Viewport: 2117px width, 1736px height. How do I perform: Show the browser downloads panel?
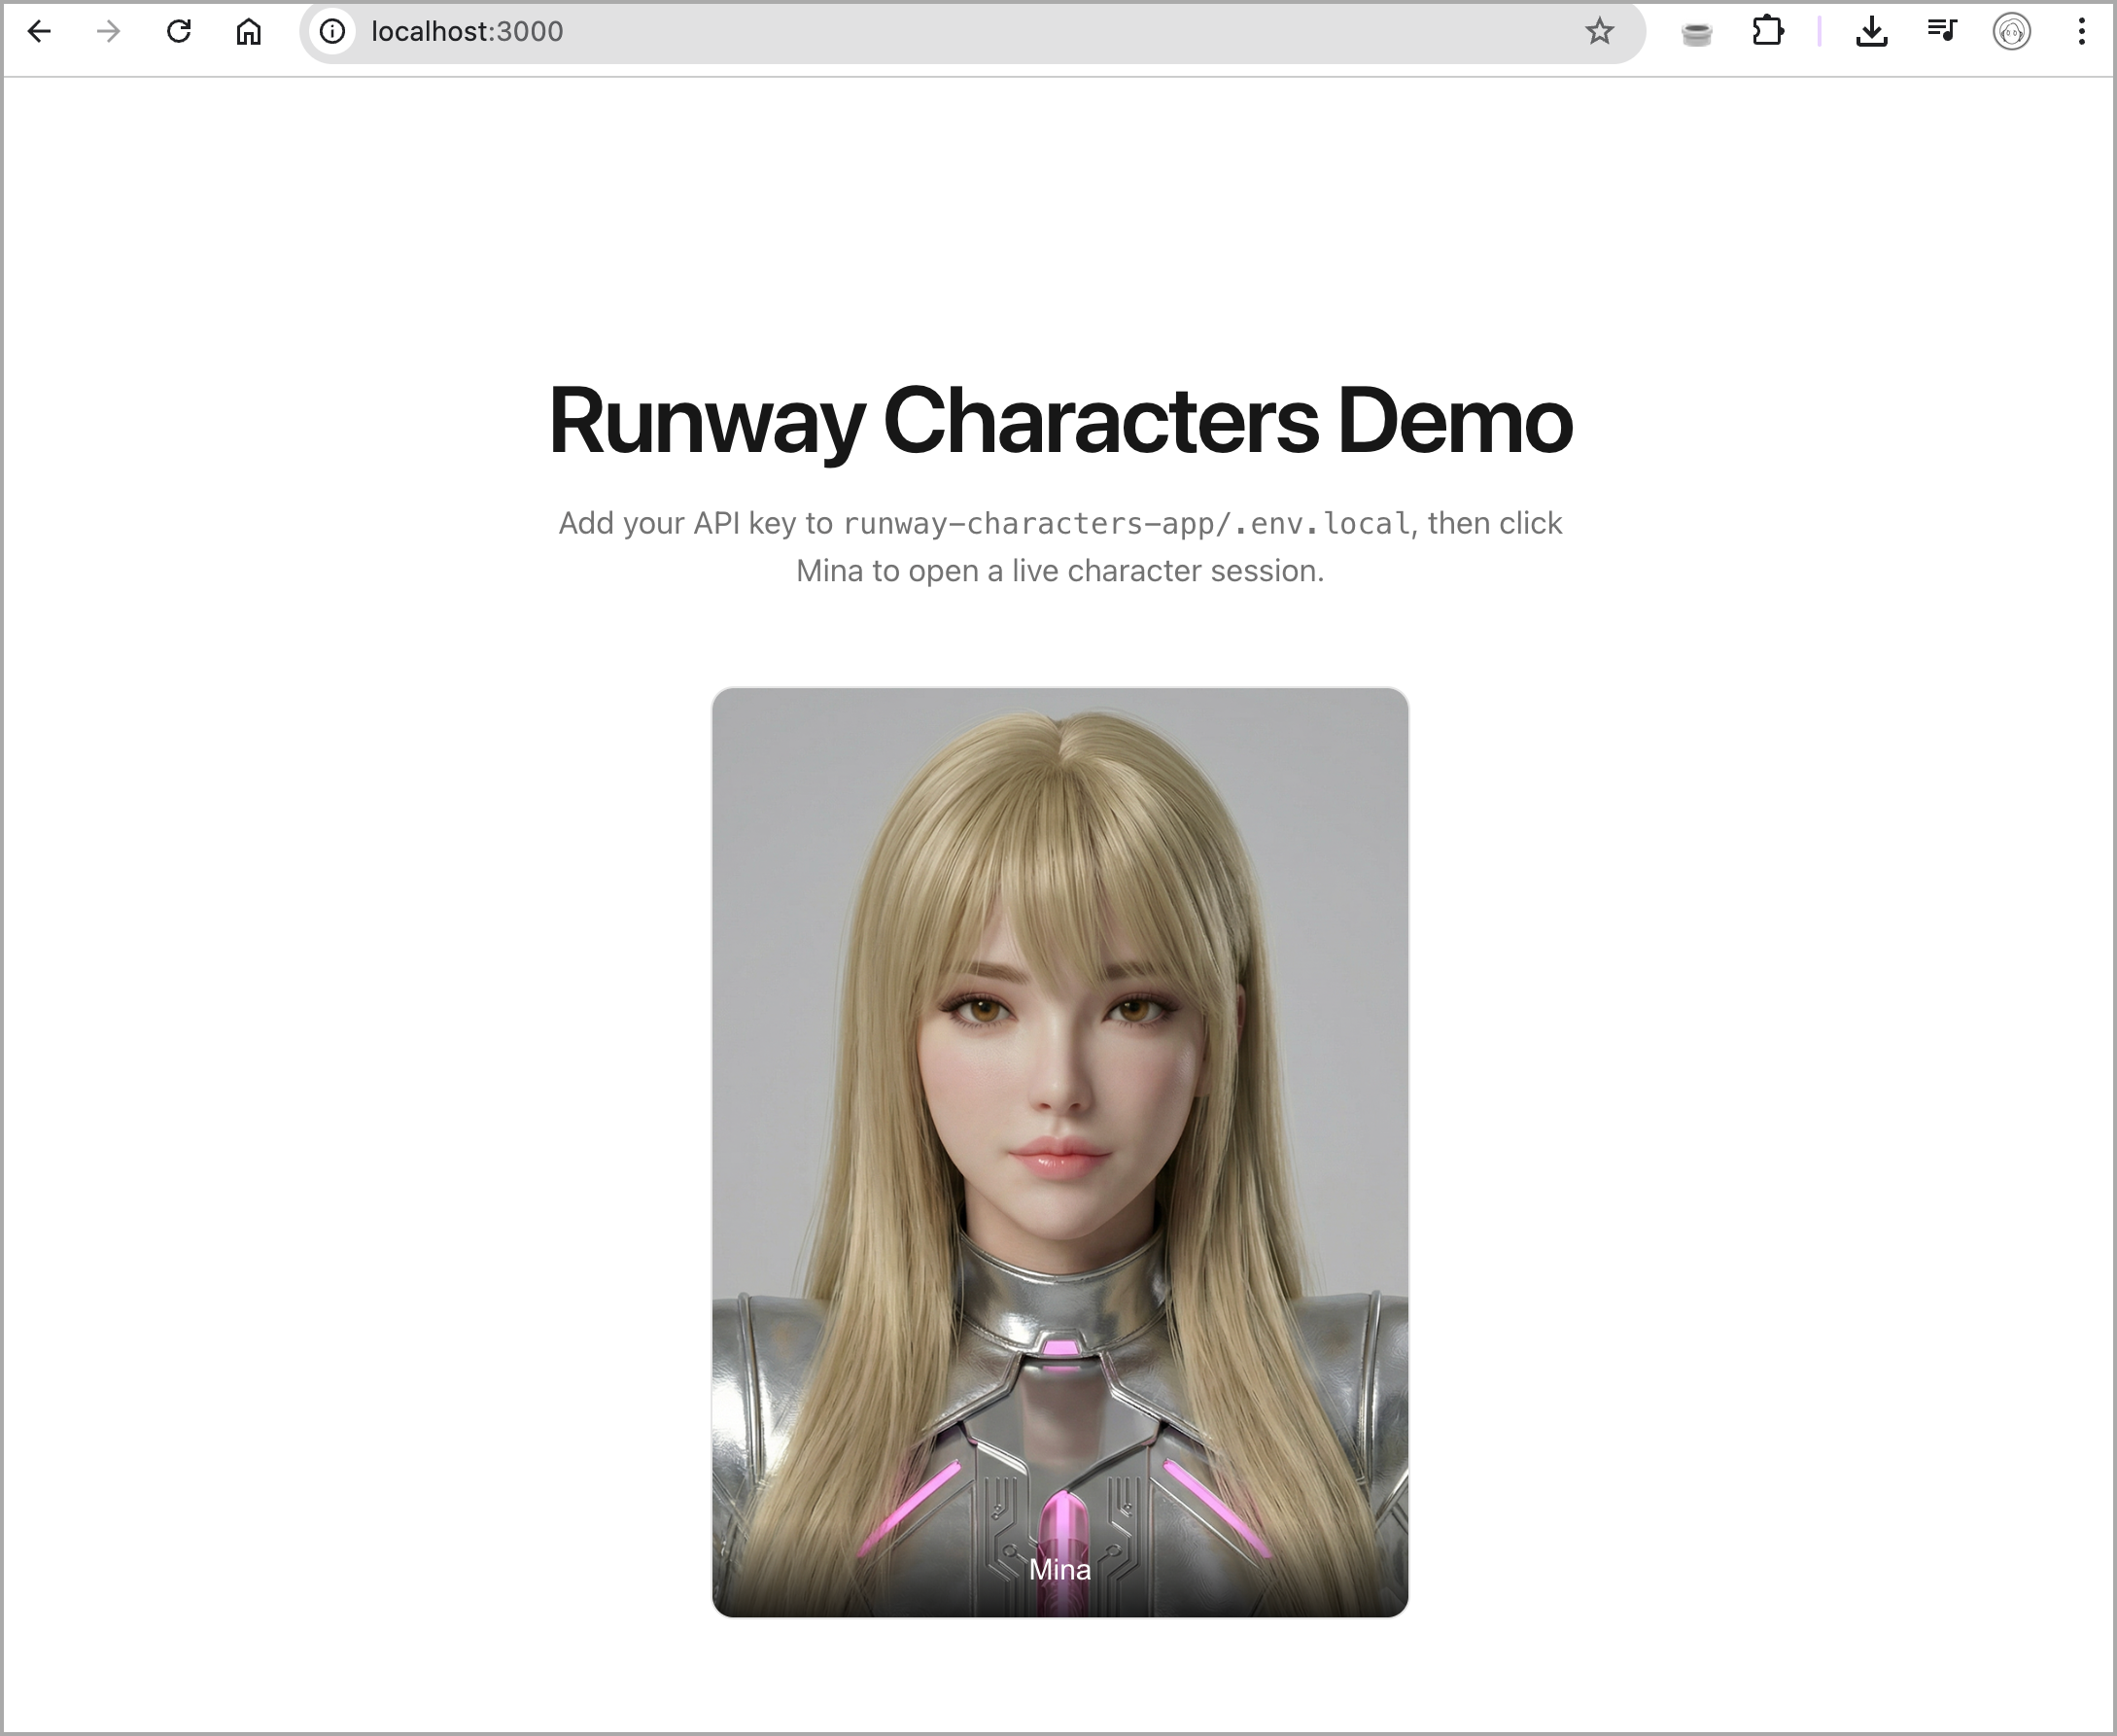(x=1871, y=32)
